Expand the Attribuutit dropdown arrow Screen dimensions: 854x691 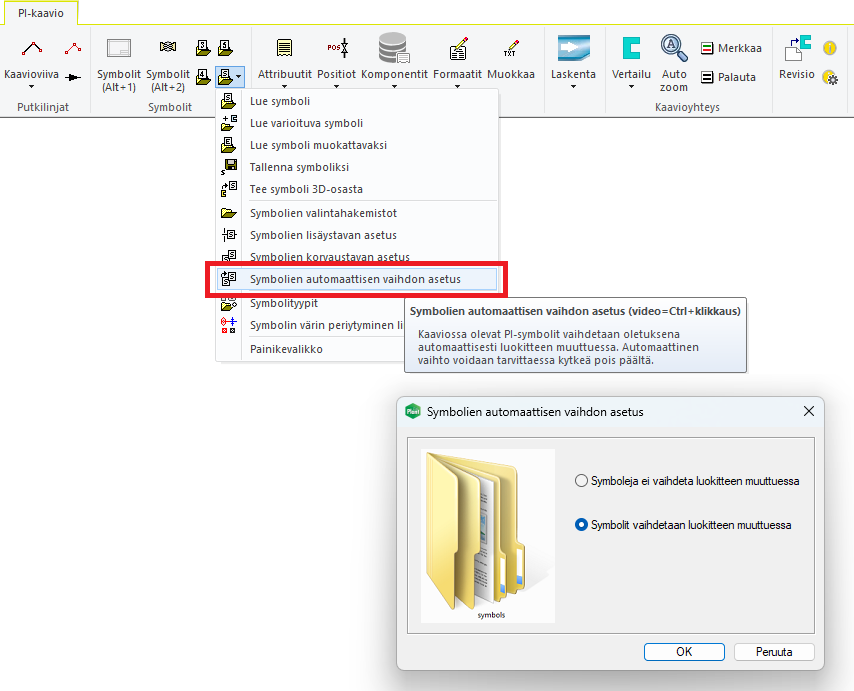click(x=284, y=87)
